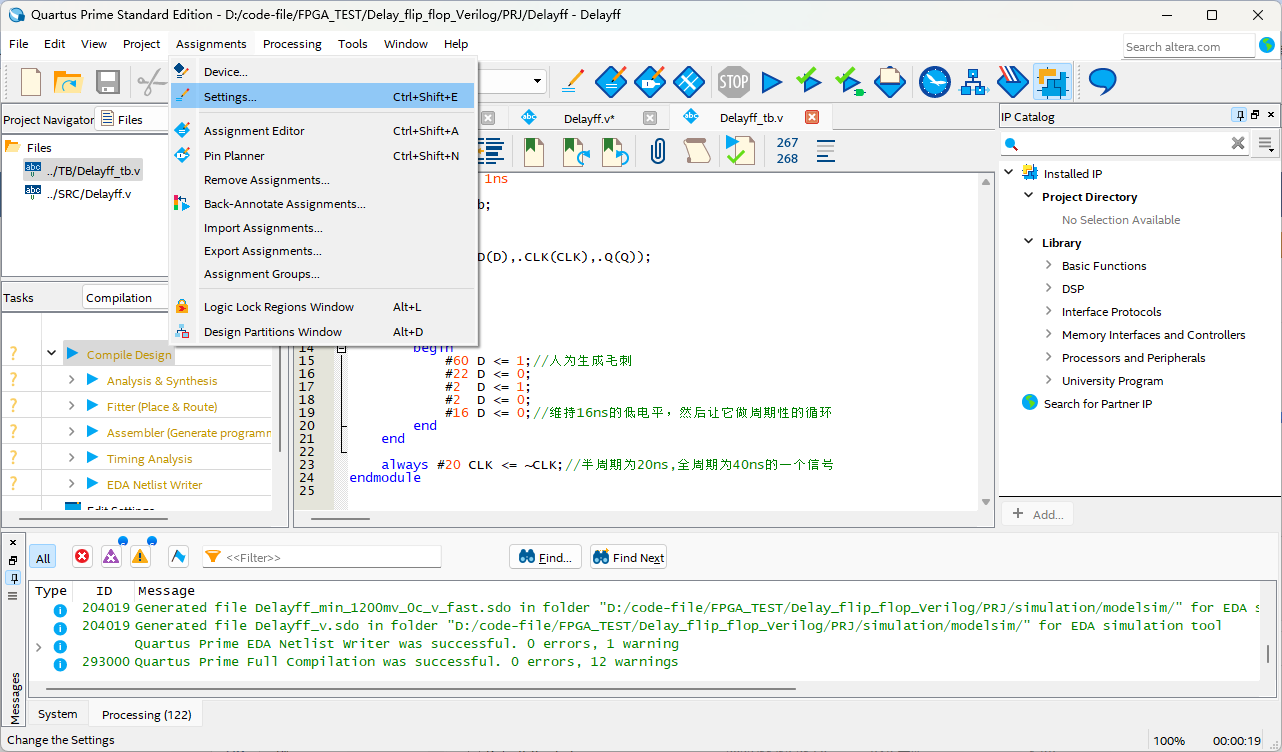Expand the DSP library item
Viewport: 1282px width, 752px height.
[x=1048, y=288]
